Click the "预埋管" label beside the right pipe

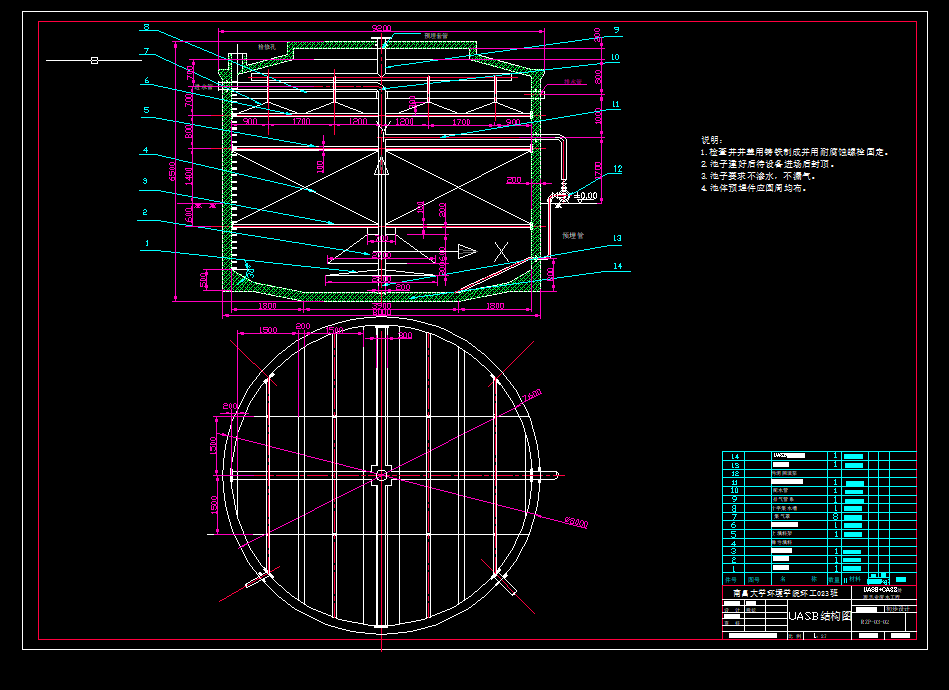(x=573, y=235)
